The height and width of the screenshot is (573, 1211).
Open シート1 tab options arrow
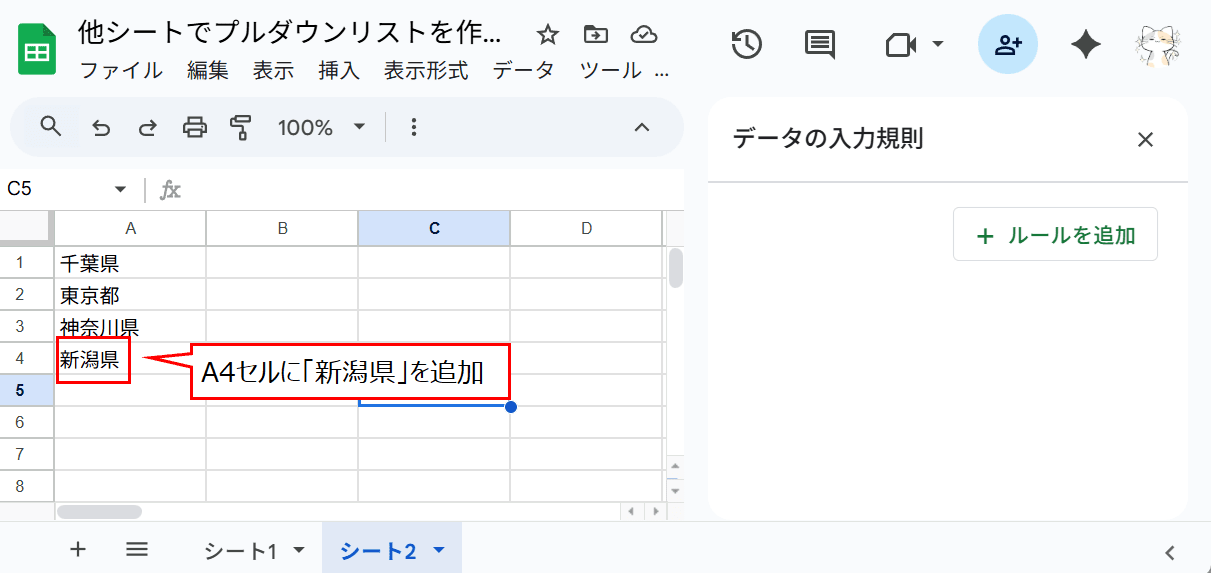click(x=298, y=550)
